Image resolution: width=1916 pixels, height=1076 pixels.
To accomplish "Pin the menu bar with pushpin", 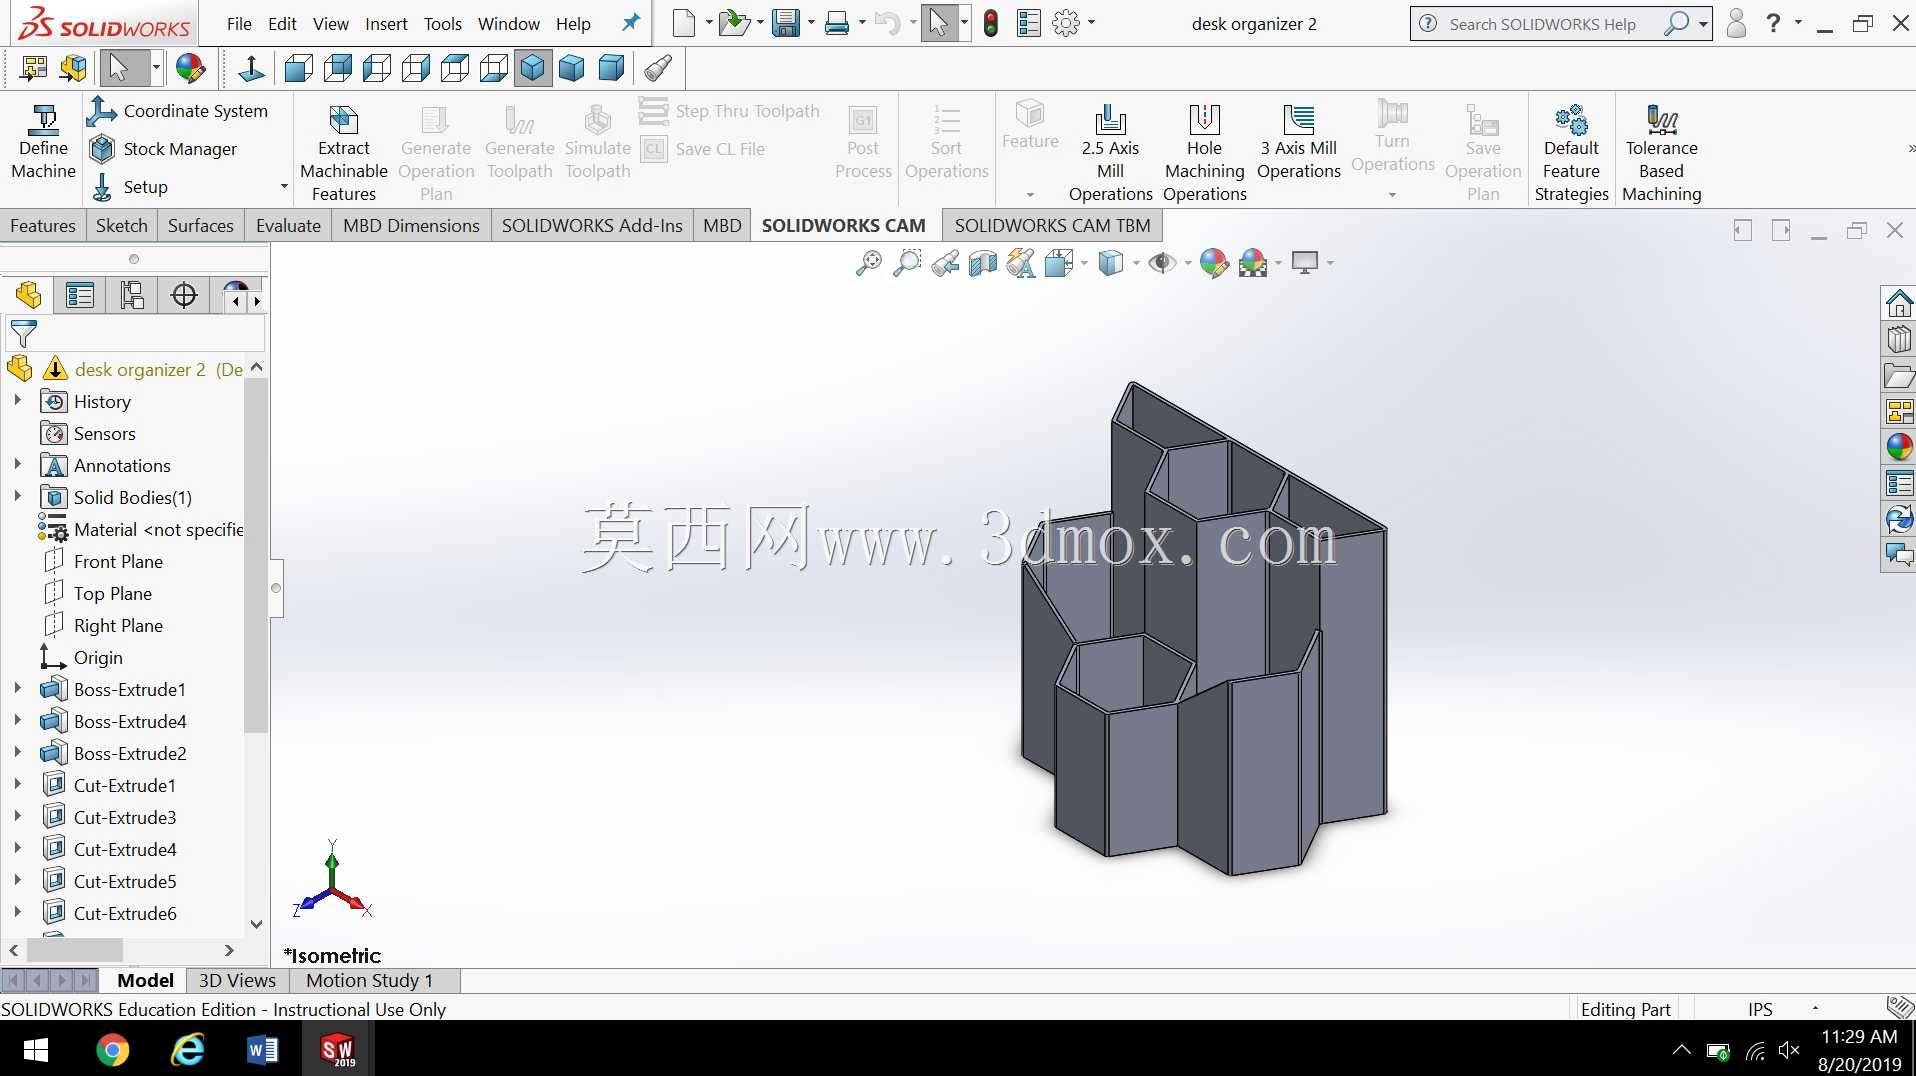I will pos(630,22).
